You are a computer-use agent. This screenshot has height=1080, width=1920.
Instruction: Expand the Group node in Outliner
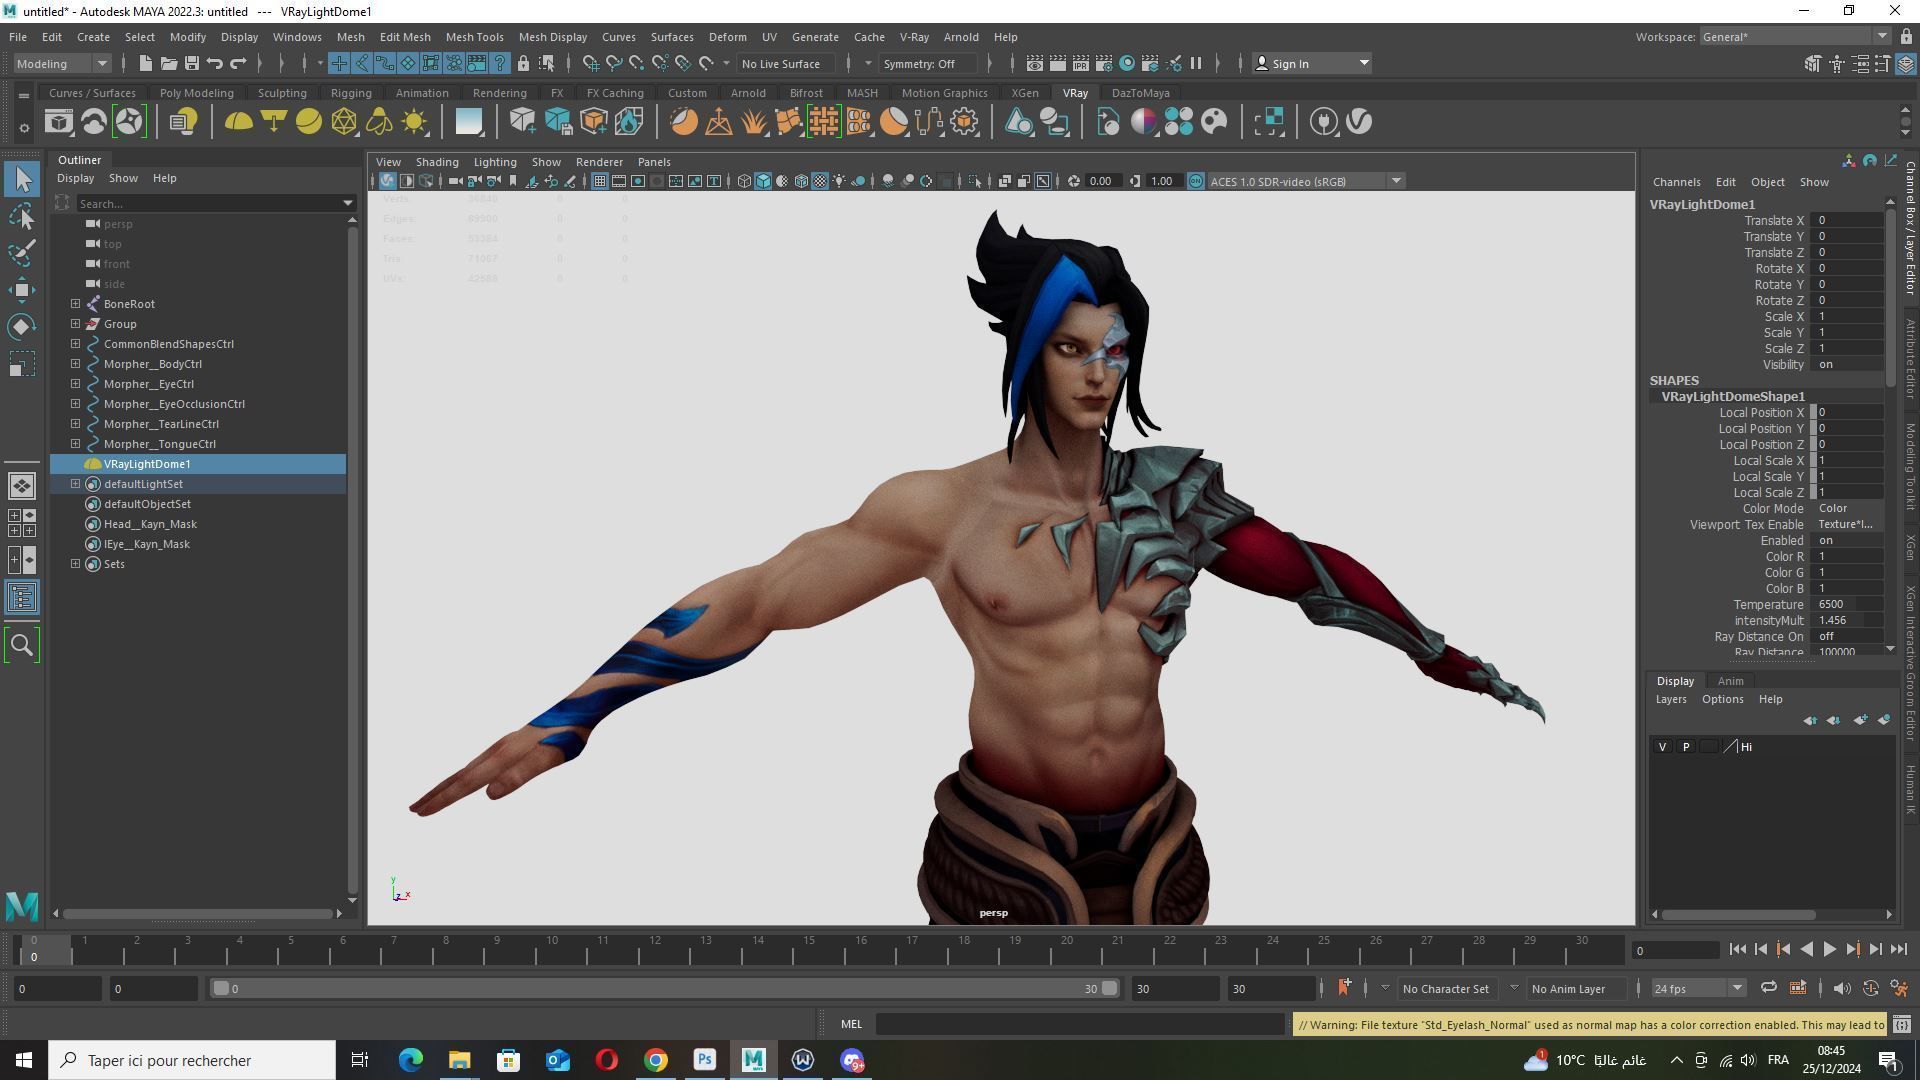click(76, 324)
